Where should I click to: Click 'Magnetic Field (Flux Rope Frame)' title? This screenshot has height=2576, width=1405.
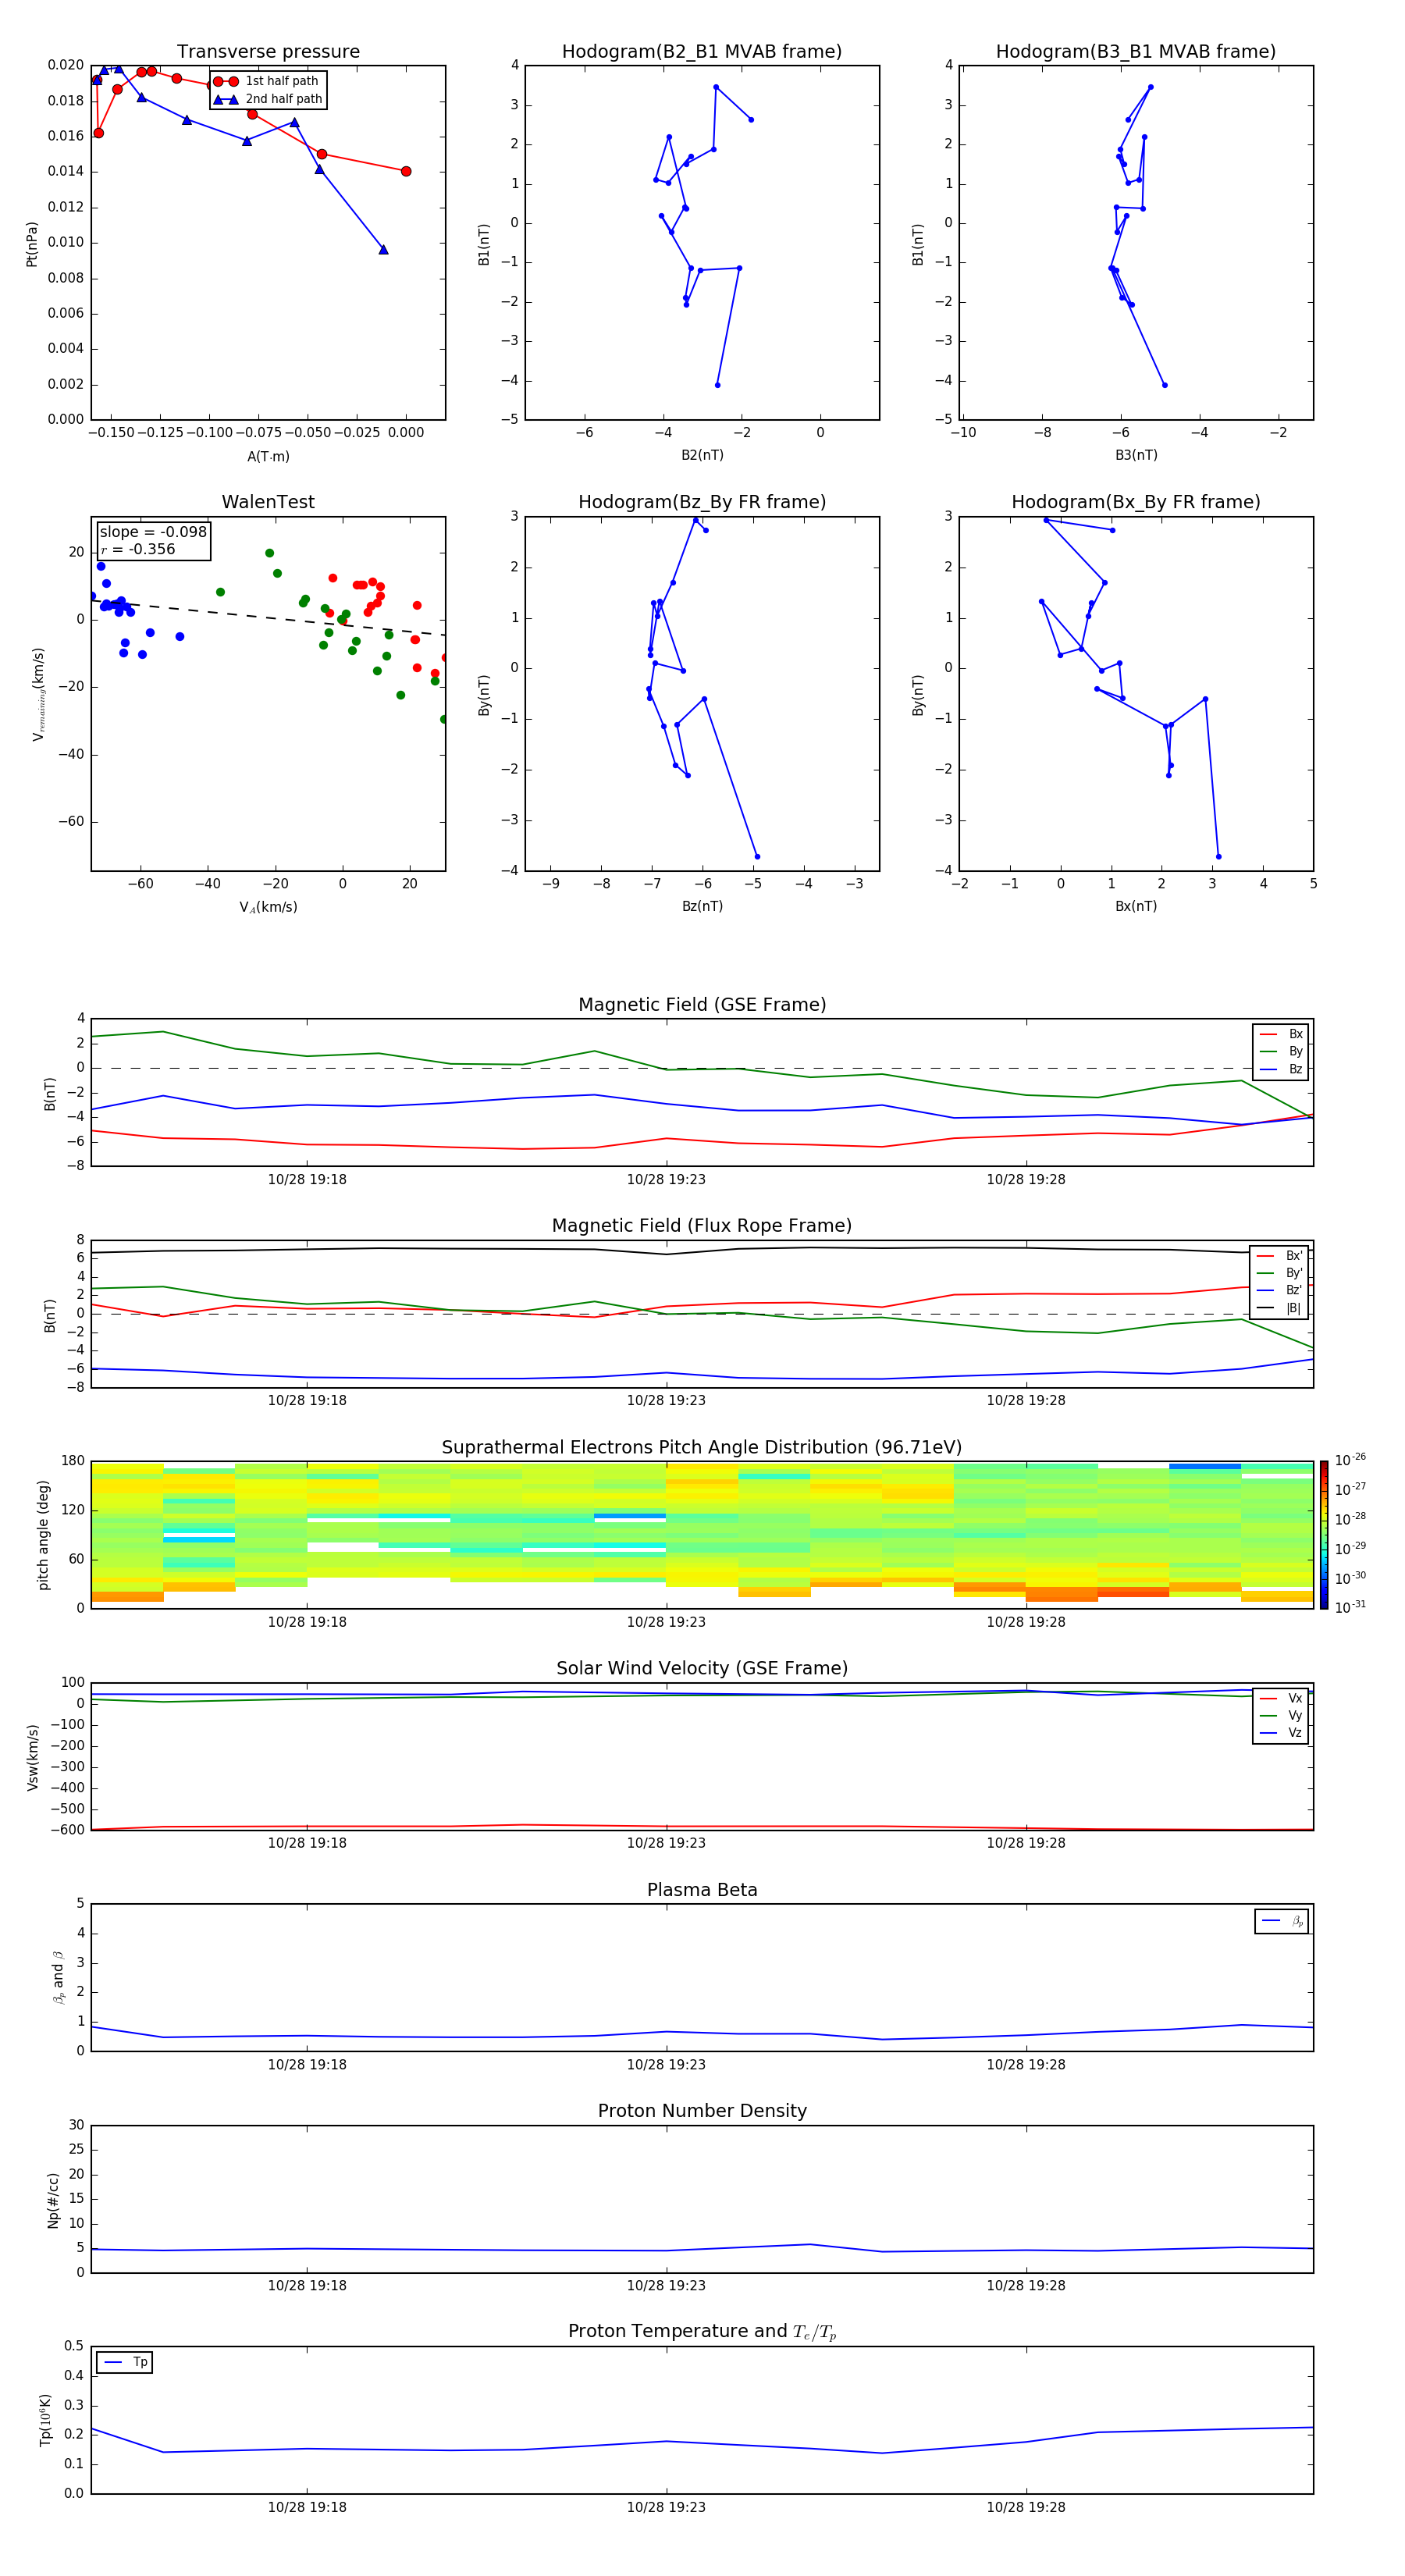tap(702, 1226)
